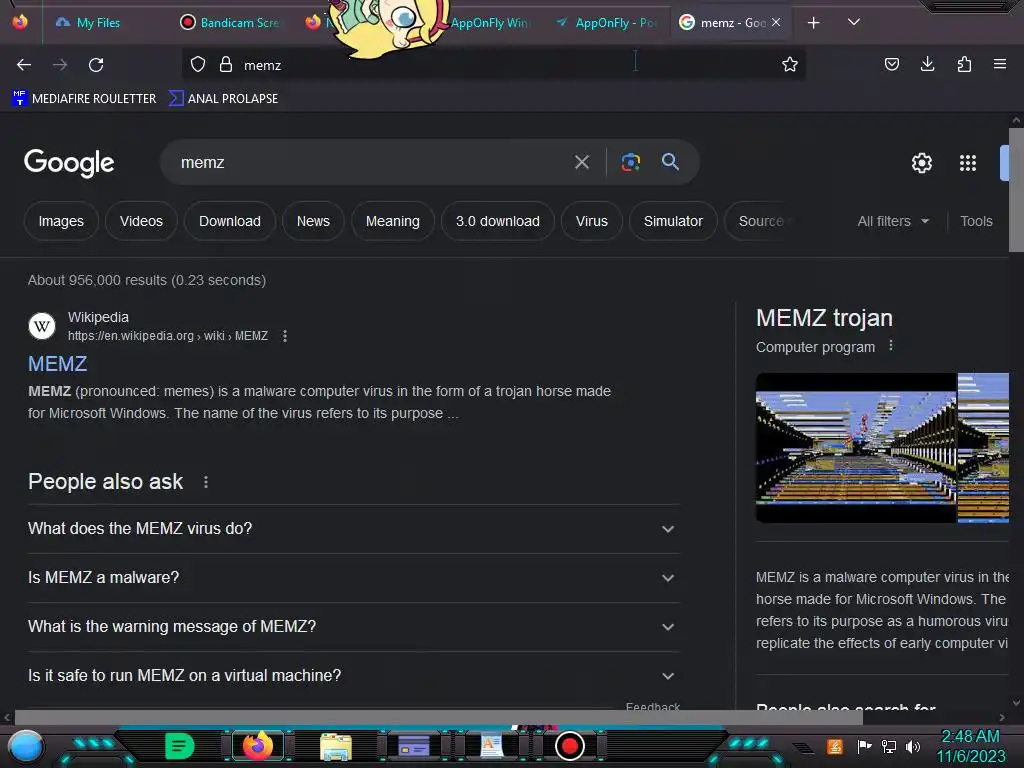Open the Firefox hamburger menu
Viewport: 1024px width, 768px height.
click(x=1000, y=64)
